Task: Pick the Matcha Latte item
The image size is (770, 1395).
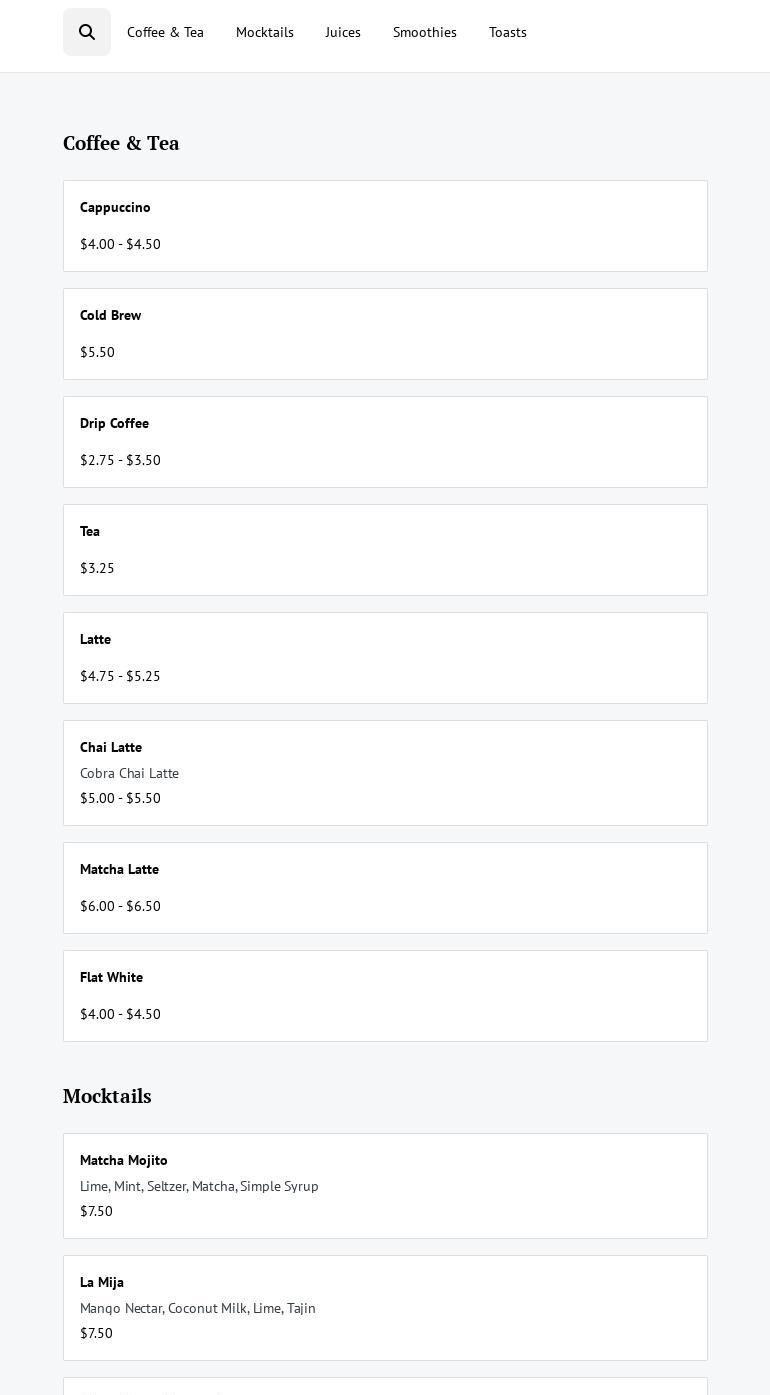Action: click(x=385, y=888)
